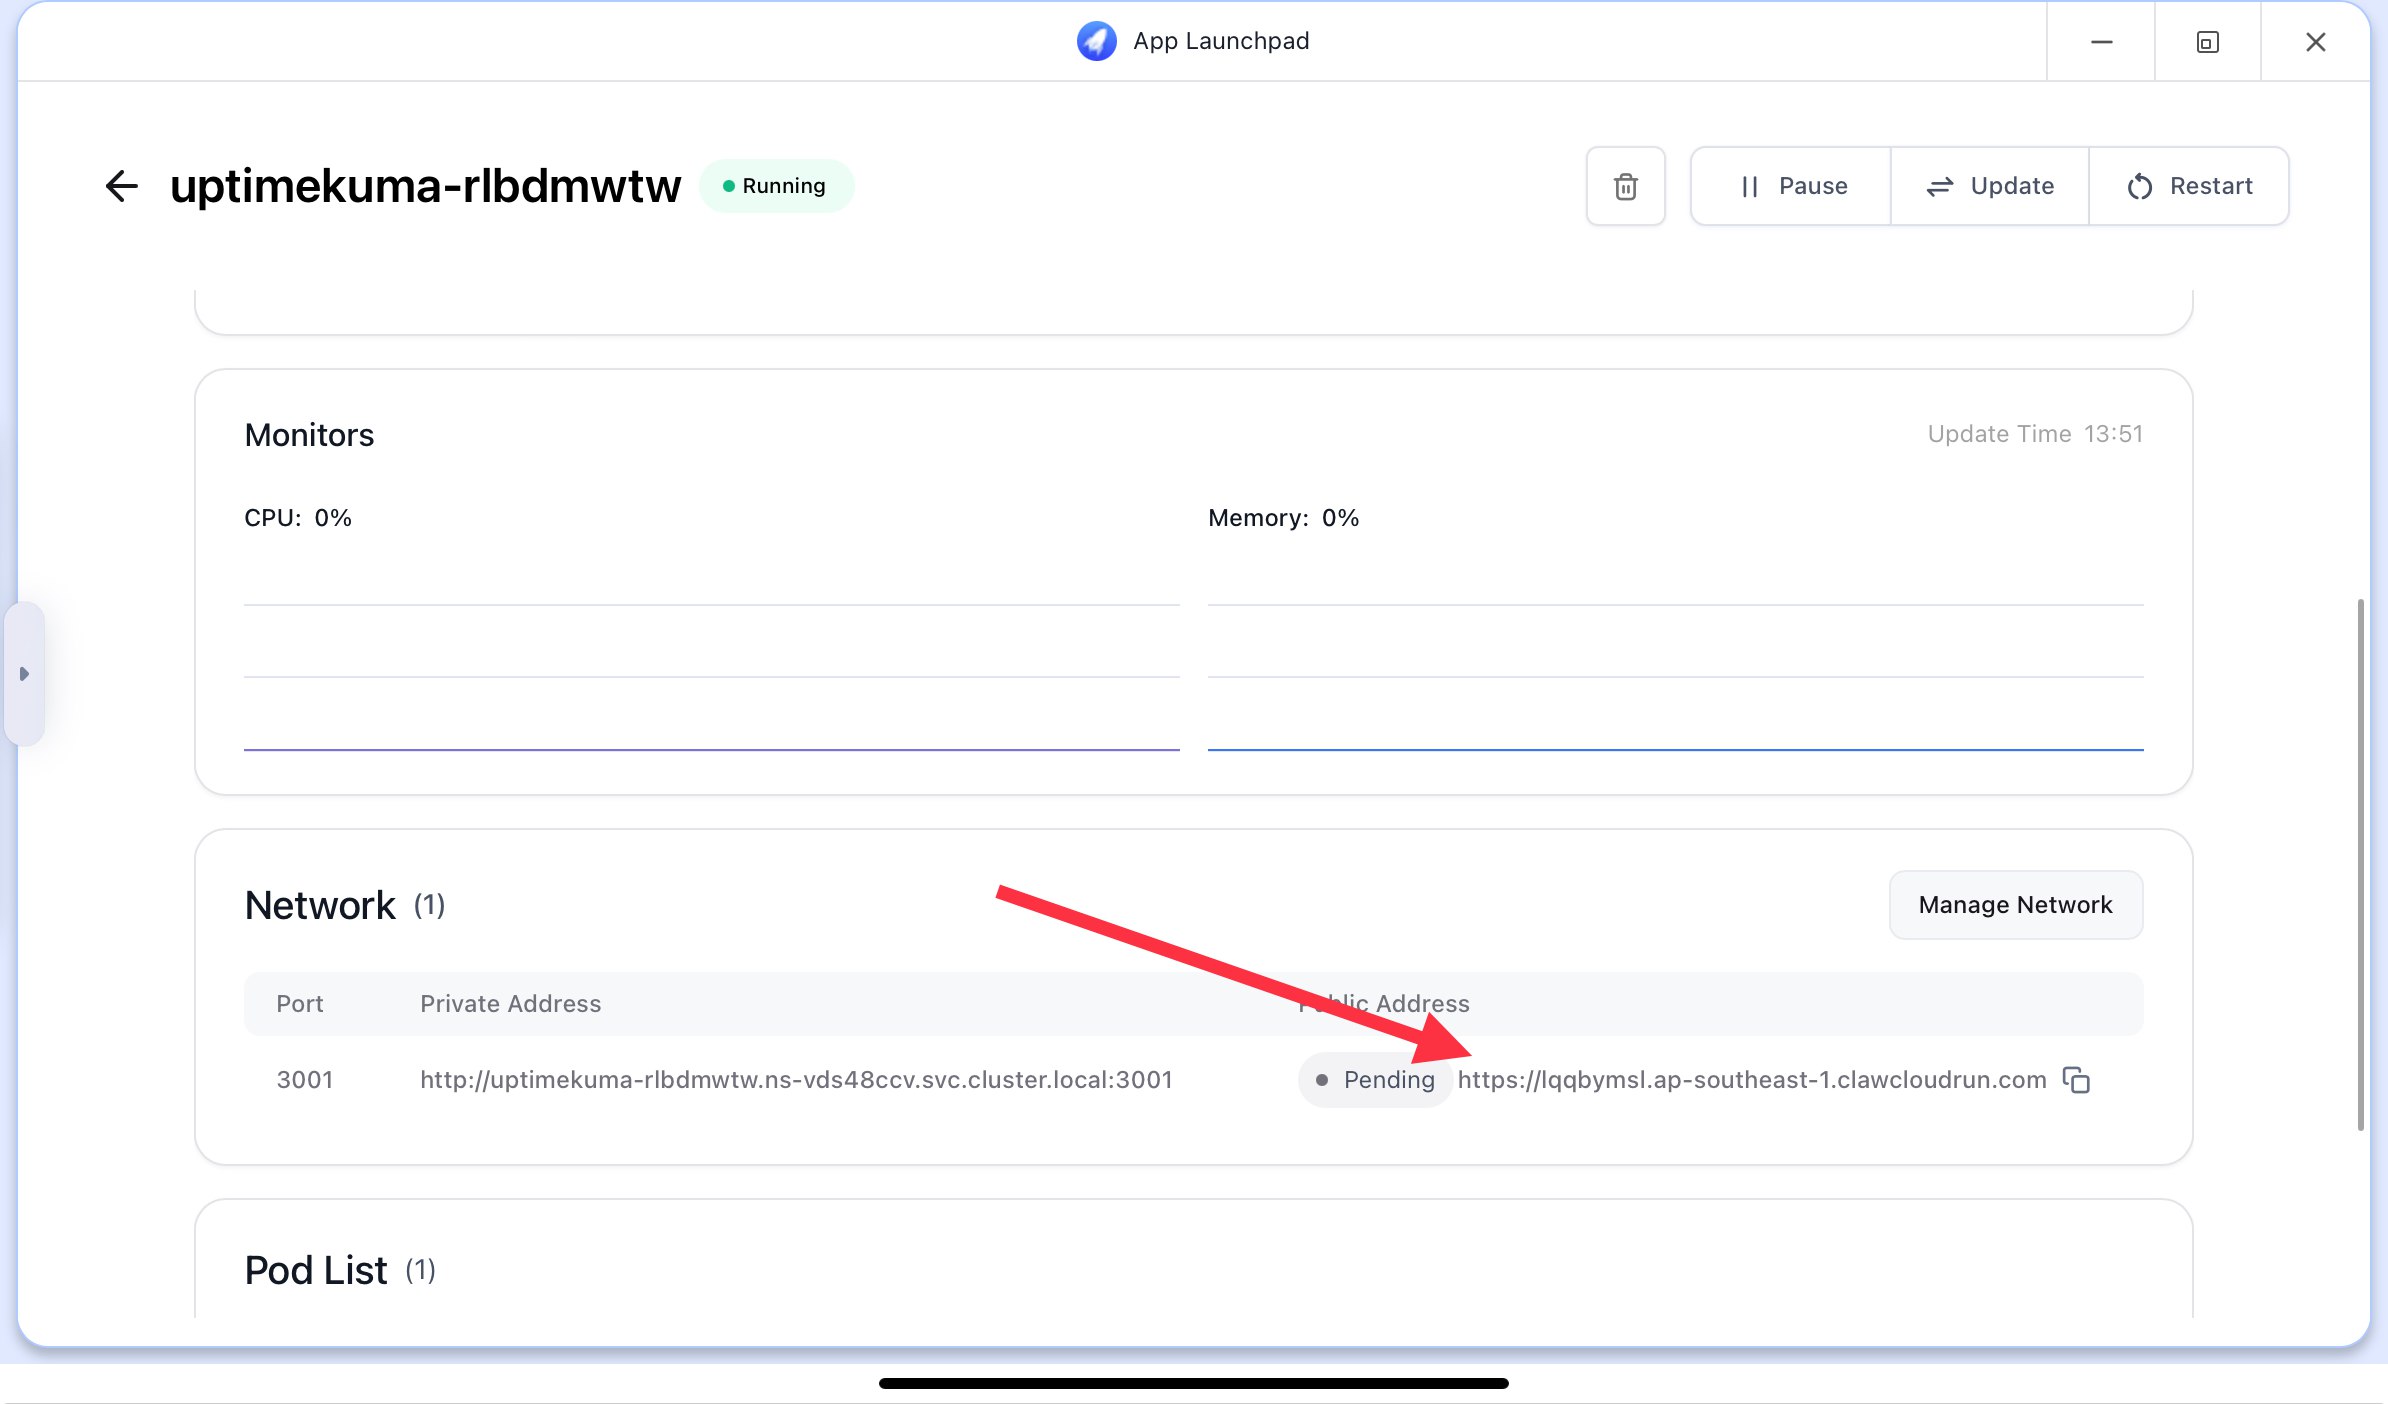The height and width of the screenshot is (1404, 2388).
Task: Click the app title uptimekuma-rlbdmwtw
Action: point(425,186)
